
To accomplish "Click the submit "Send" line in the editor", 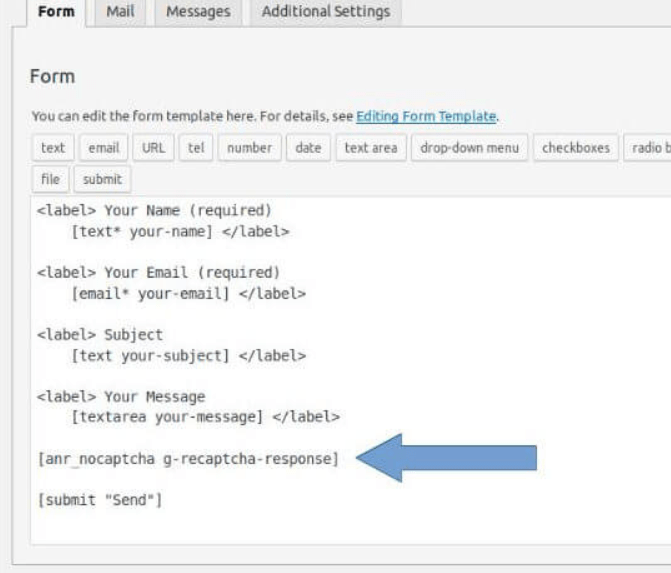I will point(100,499).
